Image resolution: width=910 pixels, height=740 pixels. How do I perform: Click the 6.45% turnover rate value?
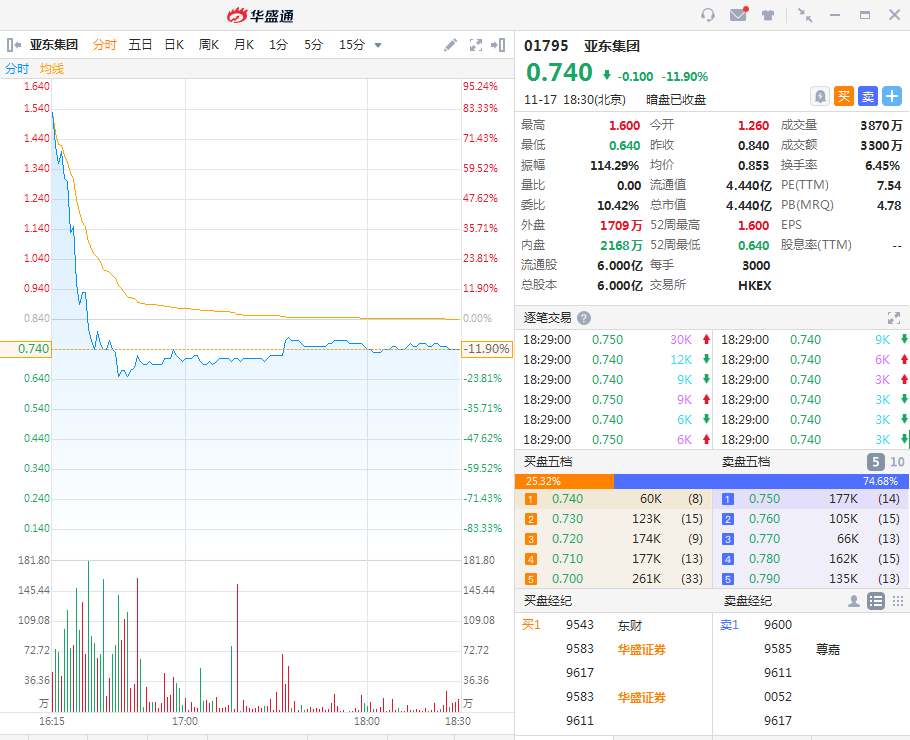(883, 165)
